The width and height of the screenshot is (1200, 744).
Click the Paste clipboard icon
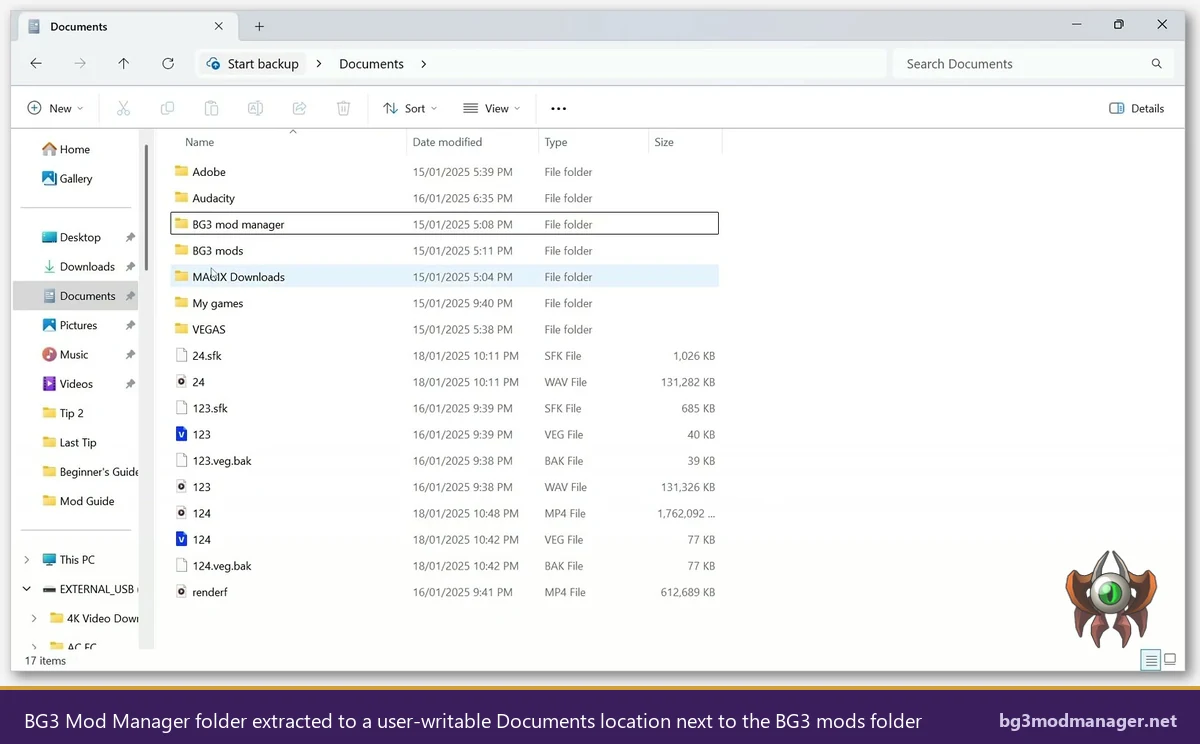coord(211,108)
